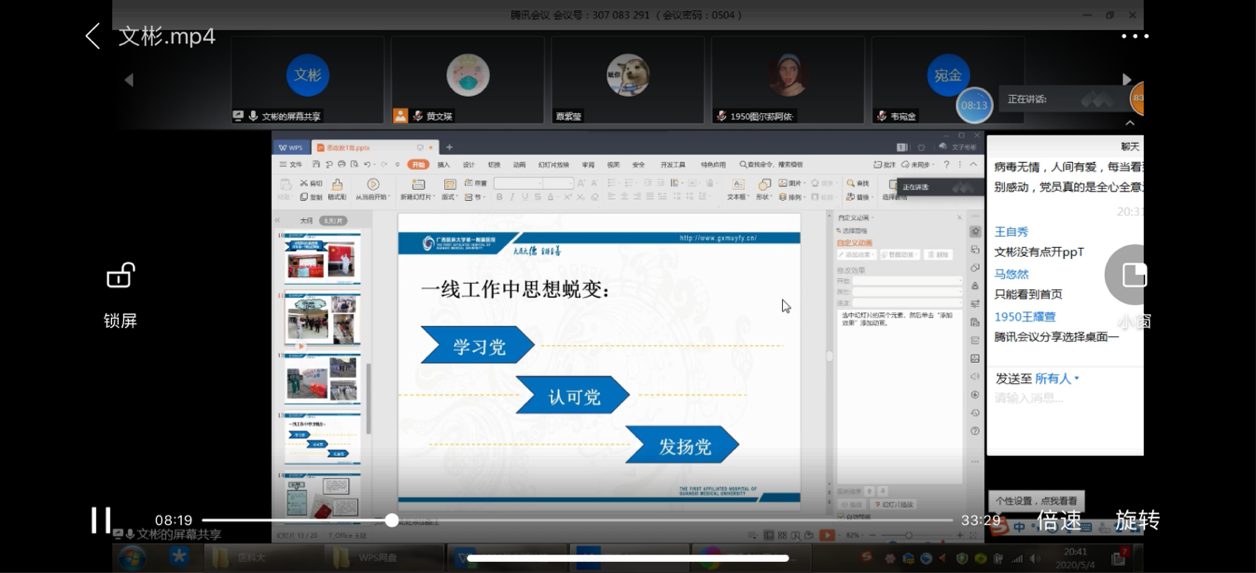1256x573 pixels.
Task: Select the dog-avatar participant tile
Action: tap(628, 80)
